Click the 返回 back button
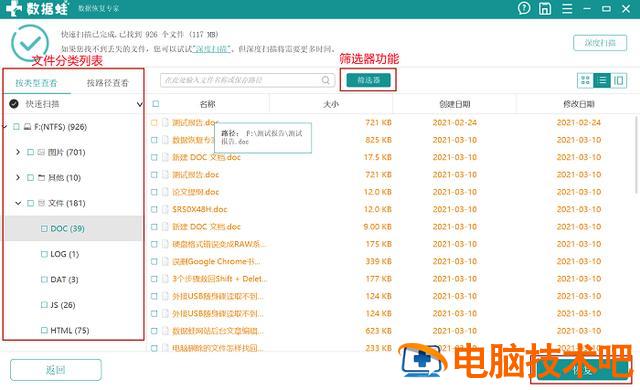 (x=56, y=370)
